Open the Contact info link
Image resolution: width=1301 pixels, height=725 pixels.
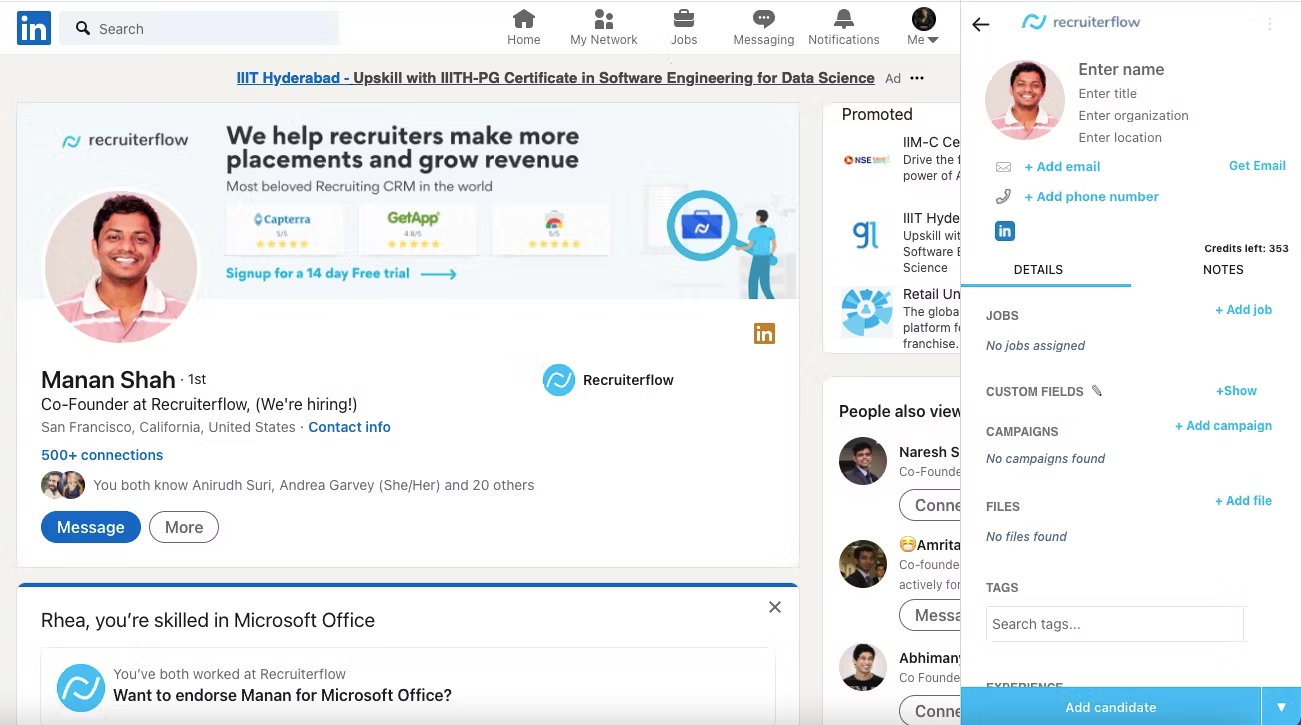click(x=349, y=427)
